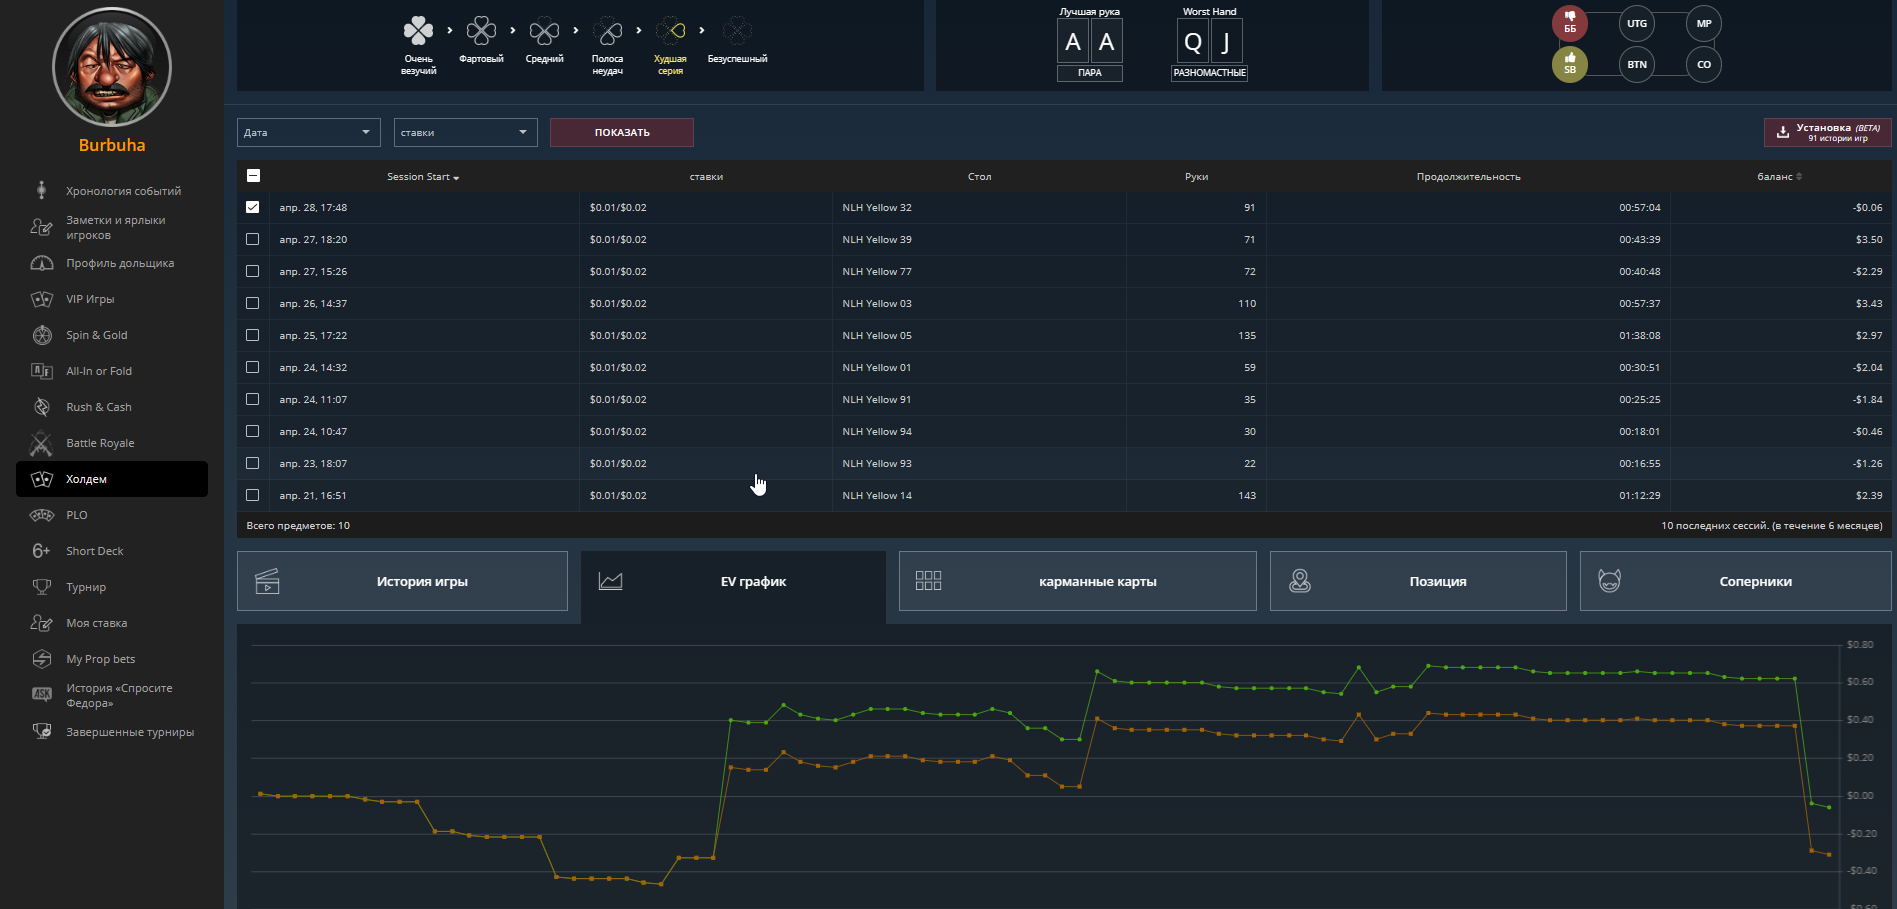
Task: Click the Лучшая рука AA cards
Action: (x=1089, y=41)
